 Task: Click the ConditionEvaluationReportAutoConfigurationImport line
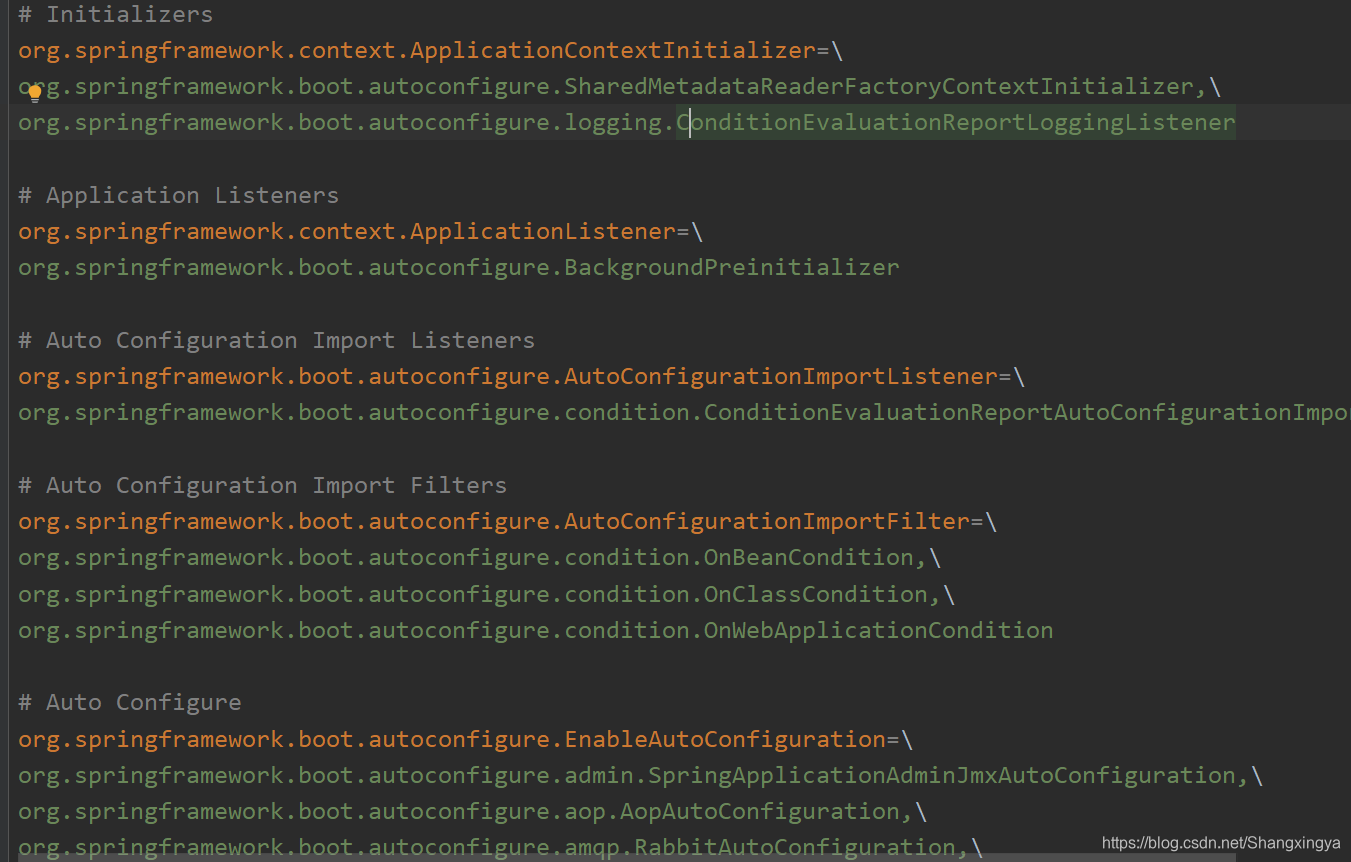click(x=684, y=413)
